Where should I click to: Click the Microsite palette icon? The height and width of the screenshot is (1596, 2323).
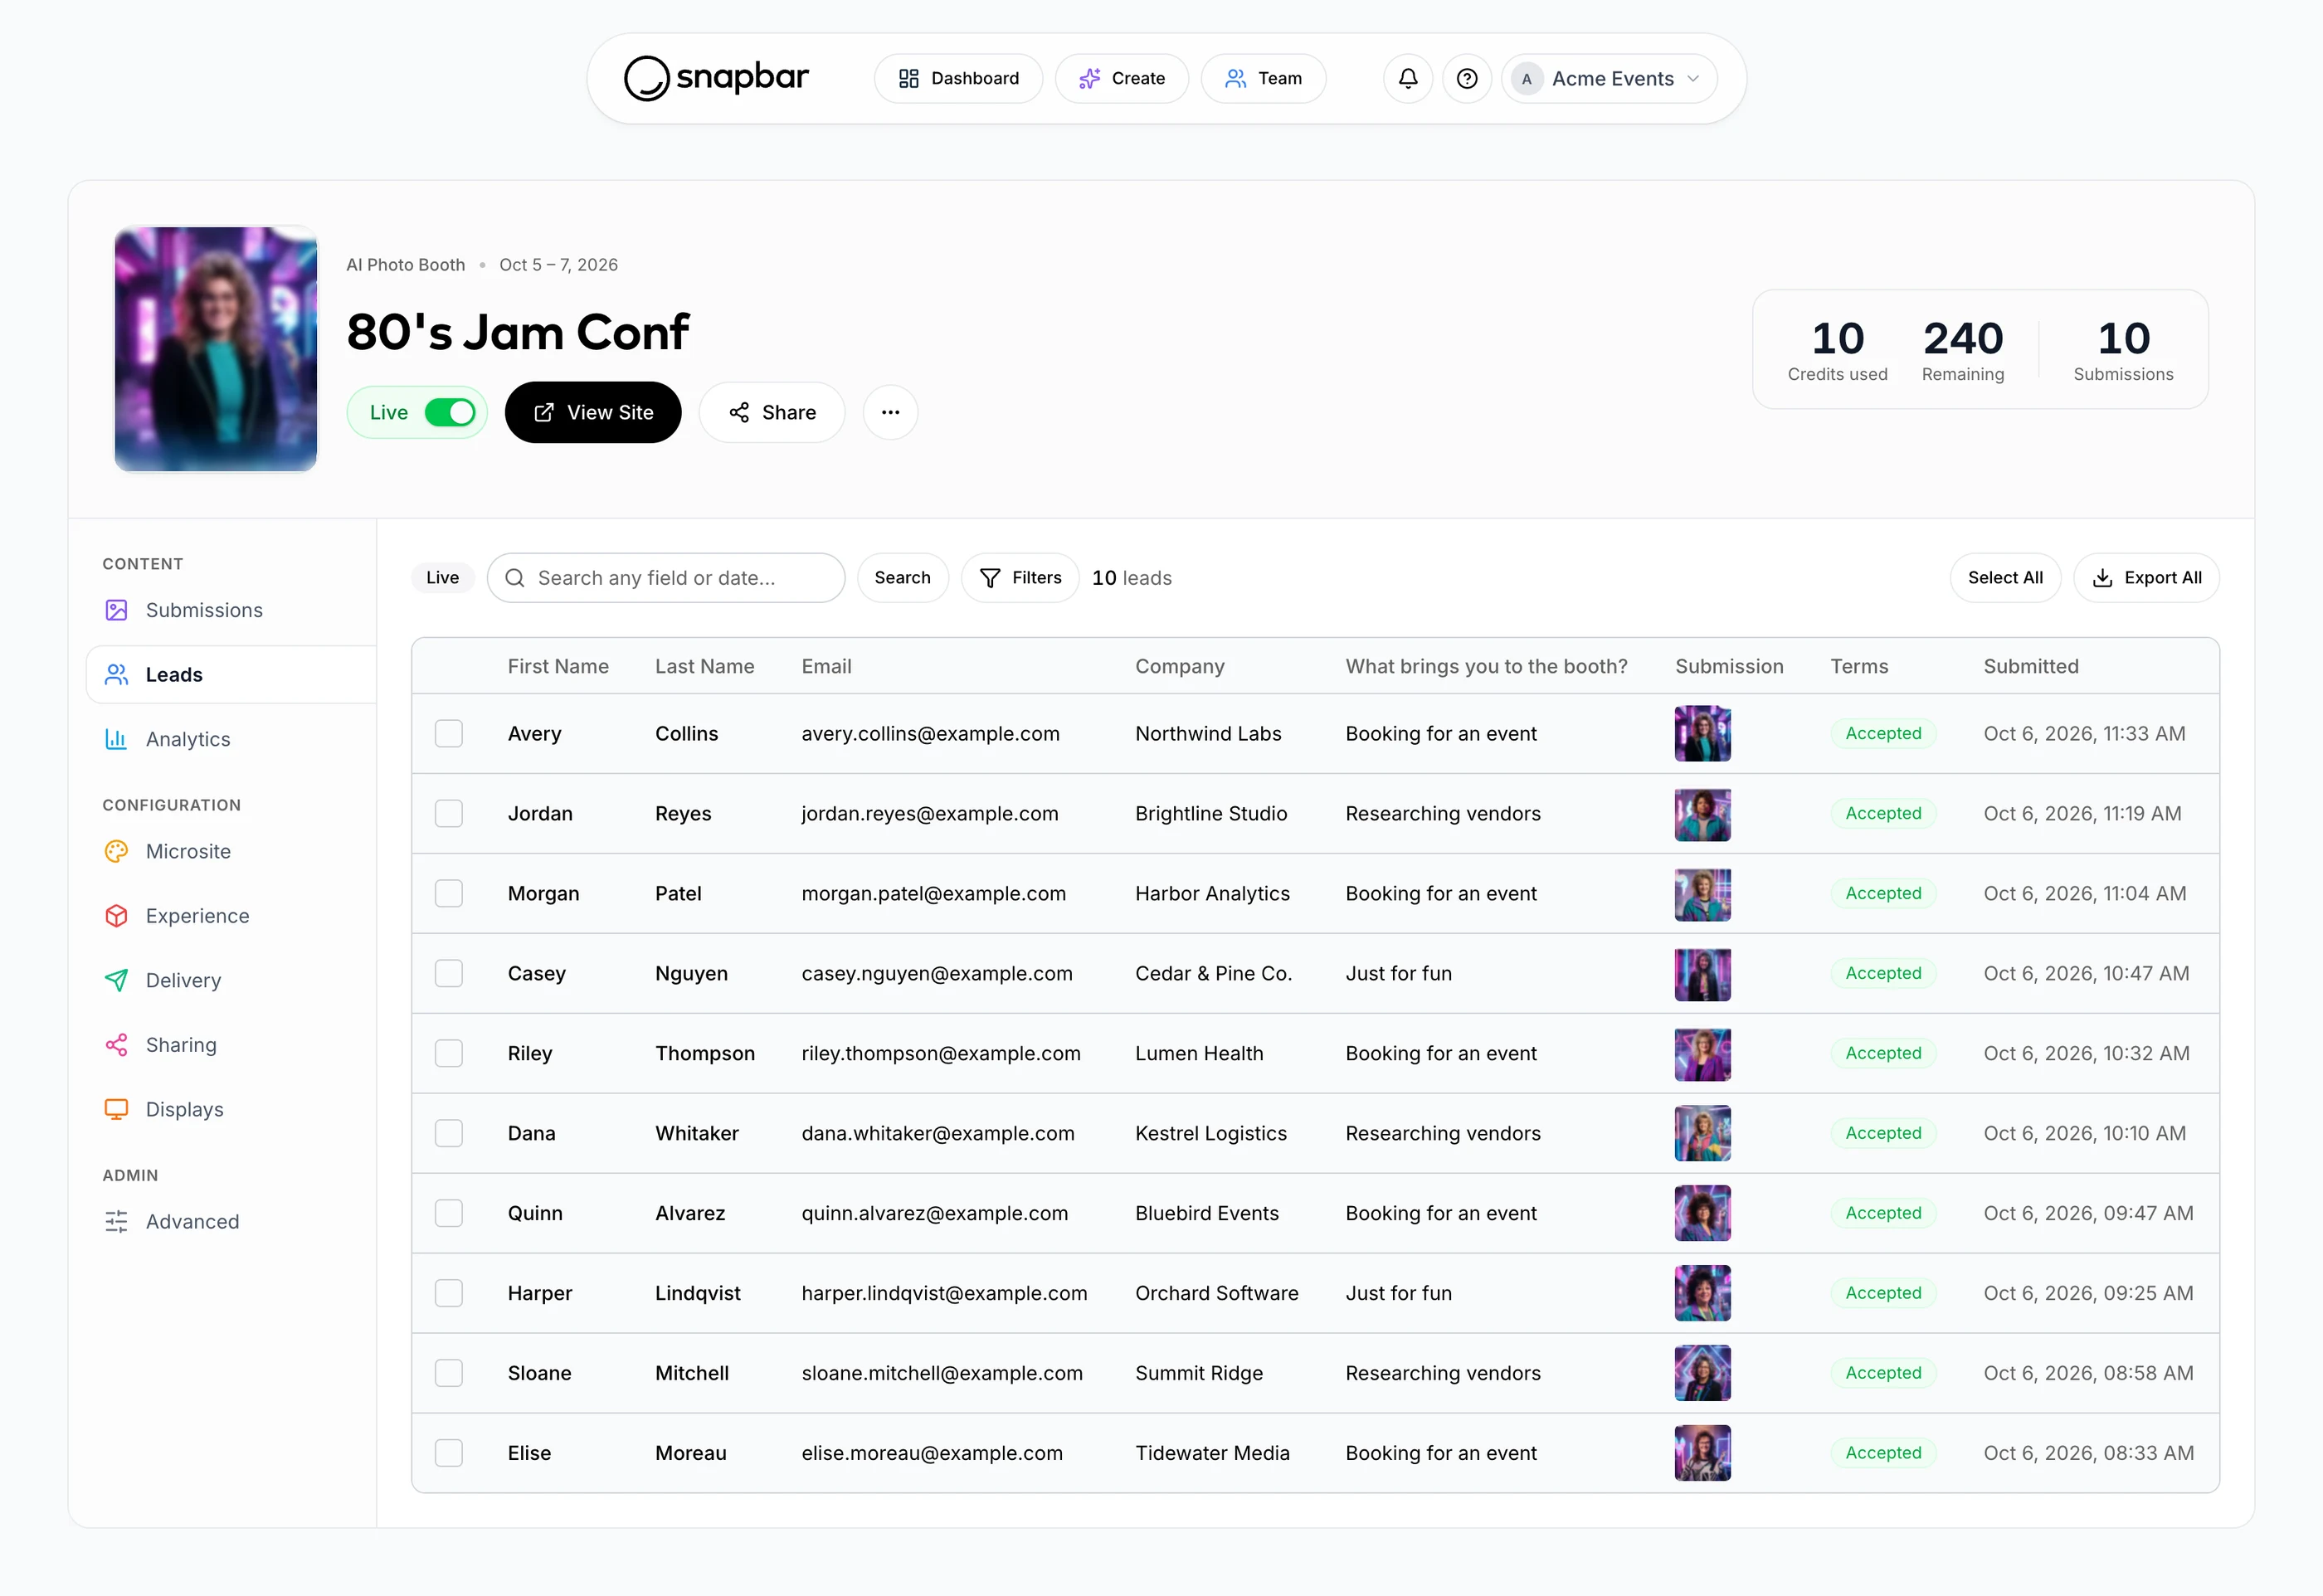tap(117, 851)
